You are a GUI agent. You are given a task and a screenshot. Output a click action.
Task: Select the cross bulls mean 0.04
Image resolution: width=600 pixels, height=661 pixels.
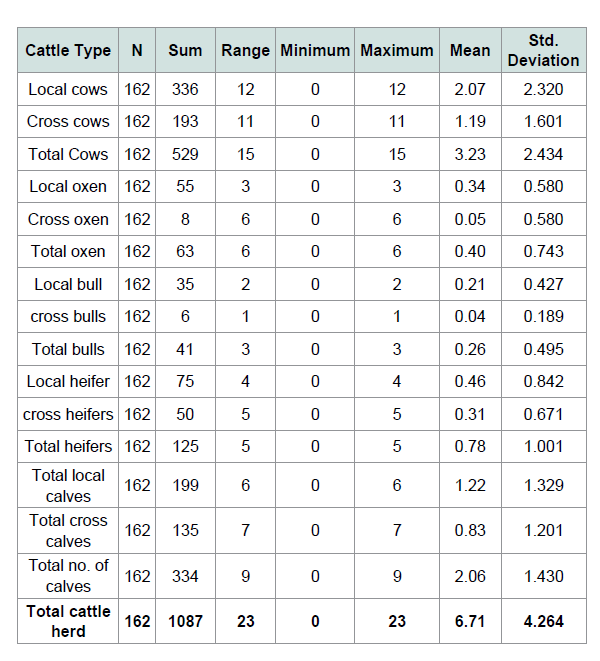coord(470,316)
